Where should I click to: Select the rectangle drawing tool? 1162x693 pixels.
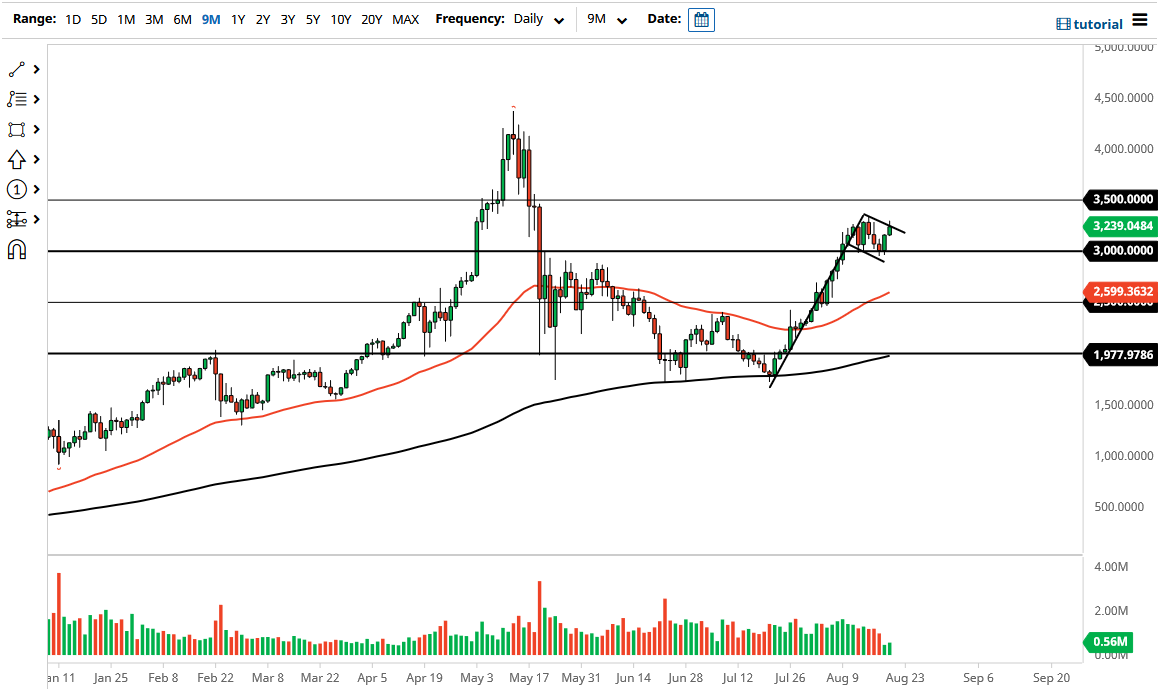(x=17, y=128)
